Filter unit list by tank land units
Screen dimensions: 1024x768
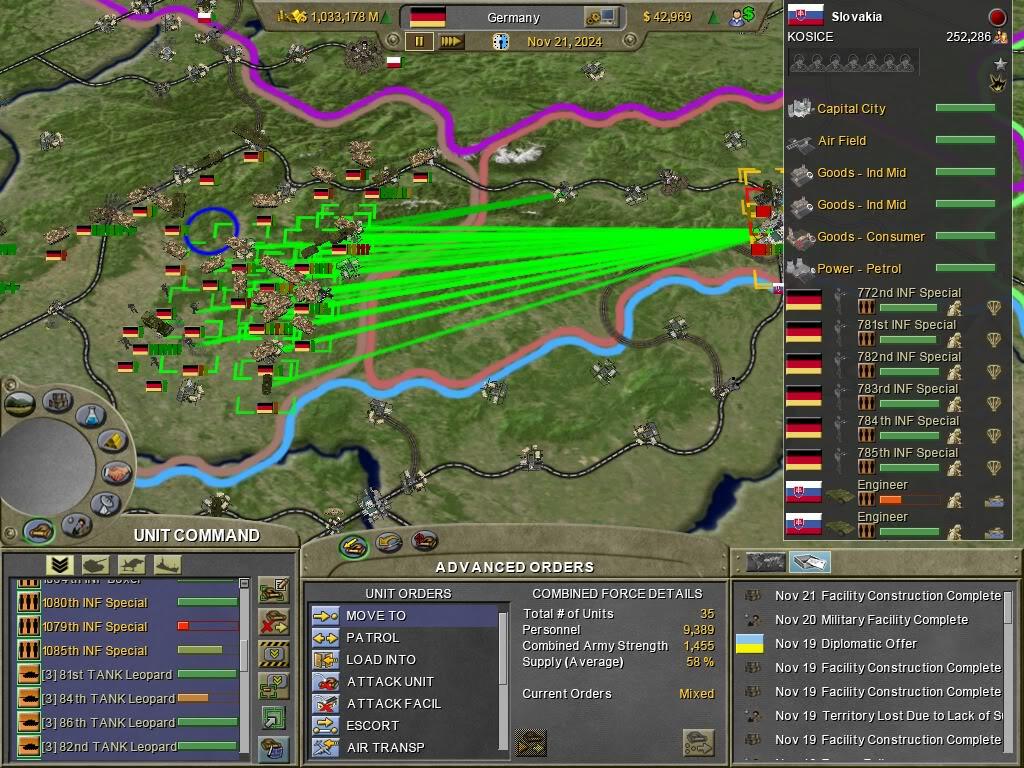point(95,565)
